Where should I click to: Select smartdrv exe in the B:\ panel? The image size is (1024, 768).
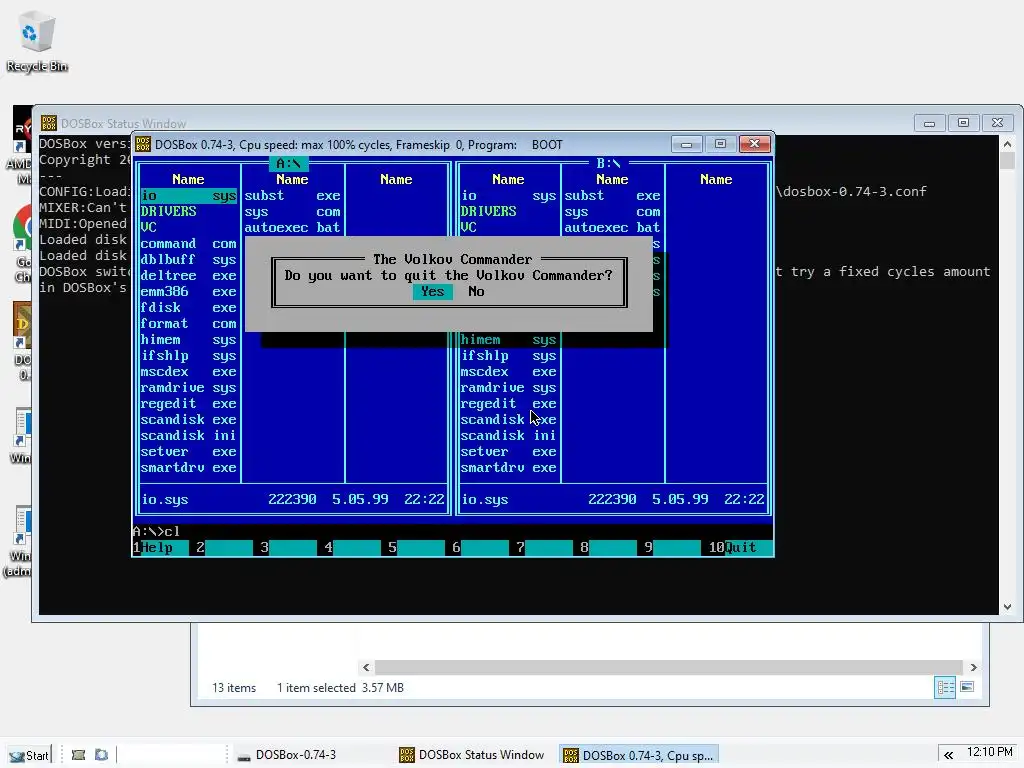509,467
